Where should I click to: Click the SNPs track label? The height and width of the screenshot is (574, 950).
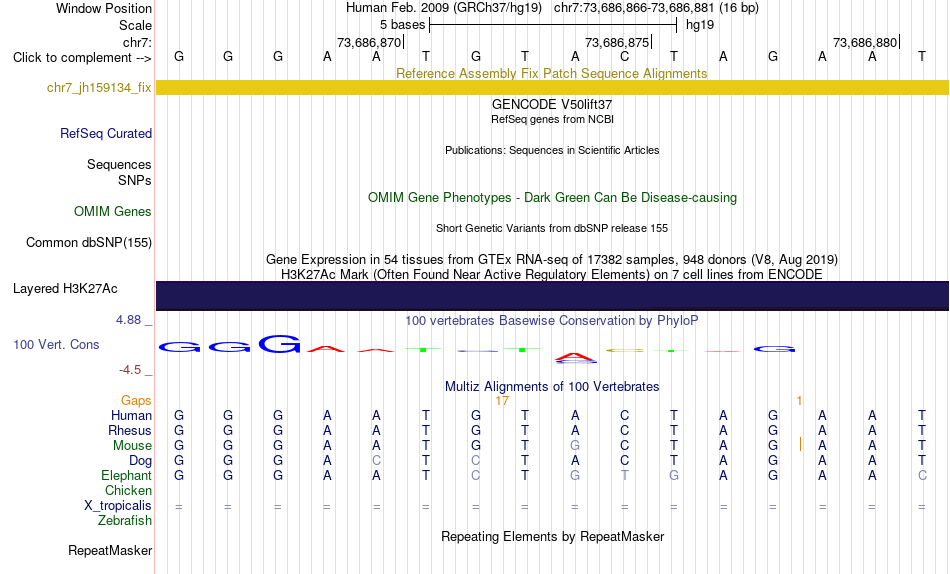[x=135, y=180]
